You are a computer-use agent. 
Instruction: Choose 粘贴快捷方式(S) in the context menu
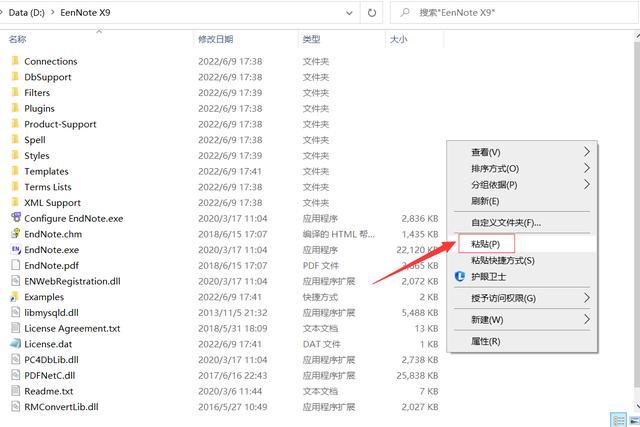point(522,260)
